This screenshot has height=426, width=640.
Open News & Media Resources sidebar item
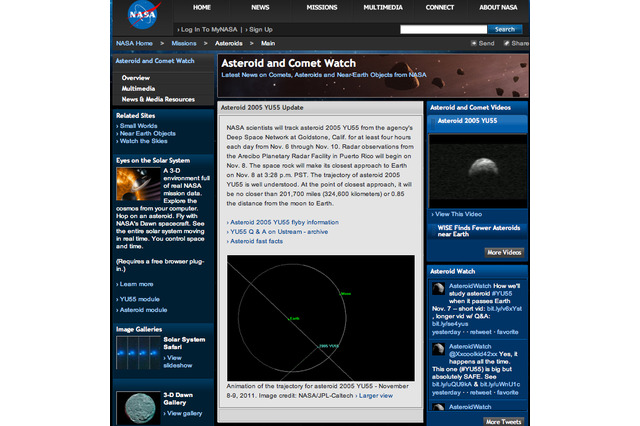coord(158,99)
